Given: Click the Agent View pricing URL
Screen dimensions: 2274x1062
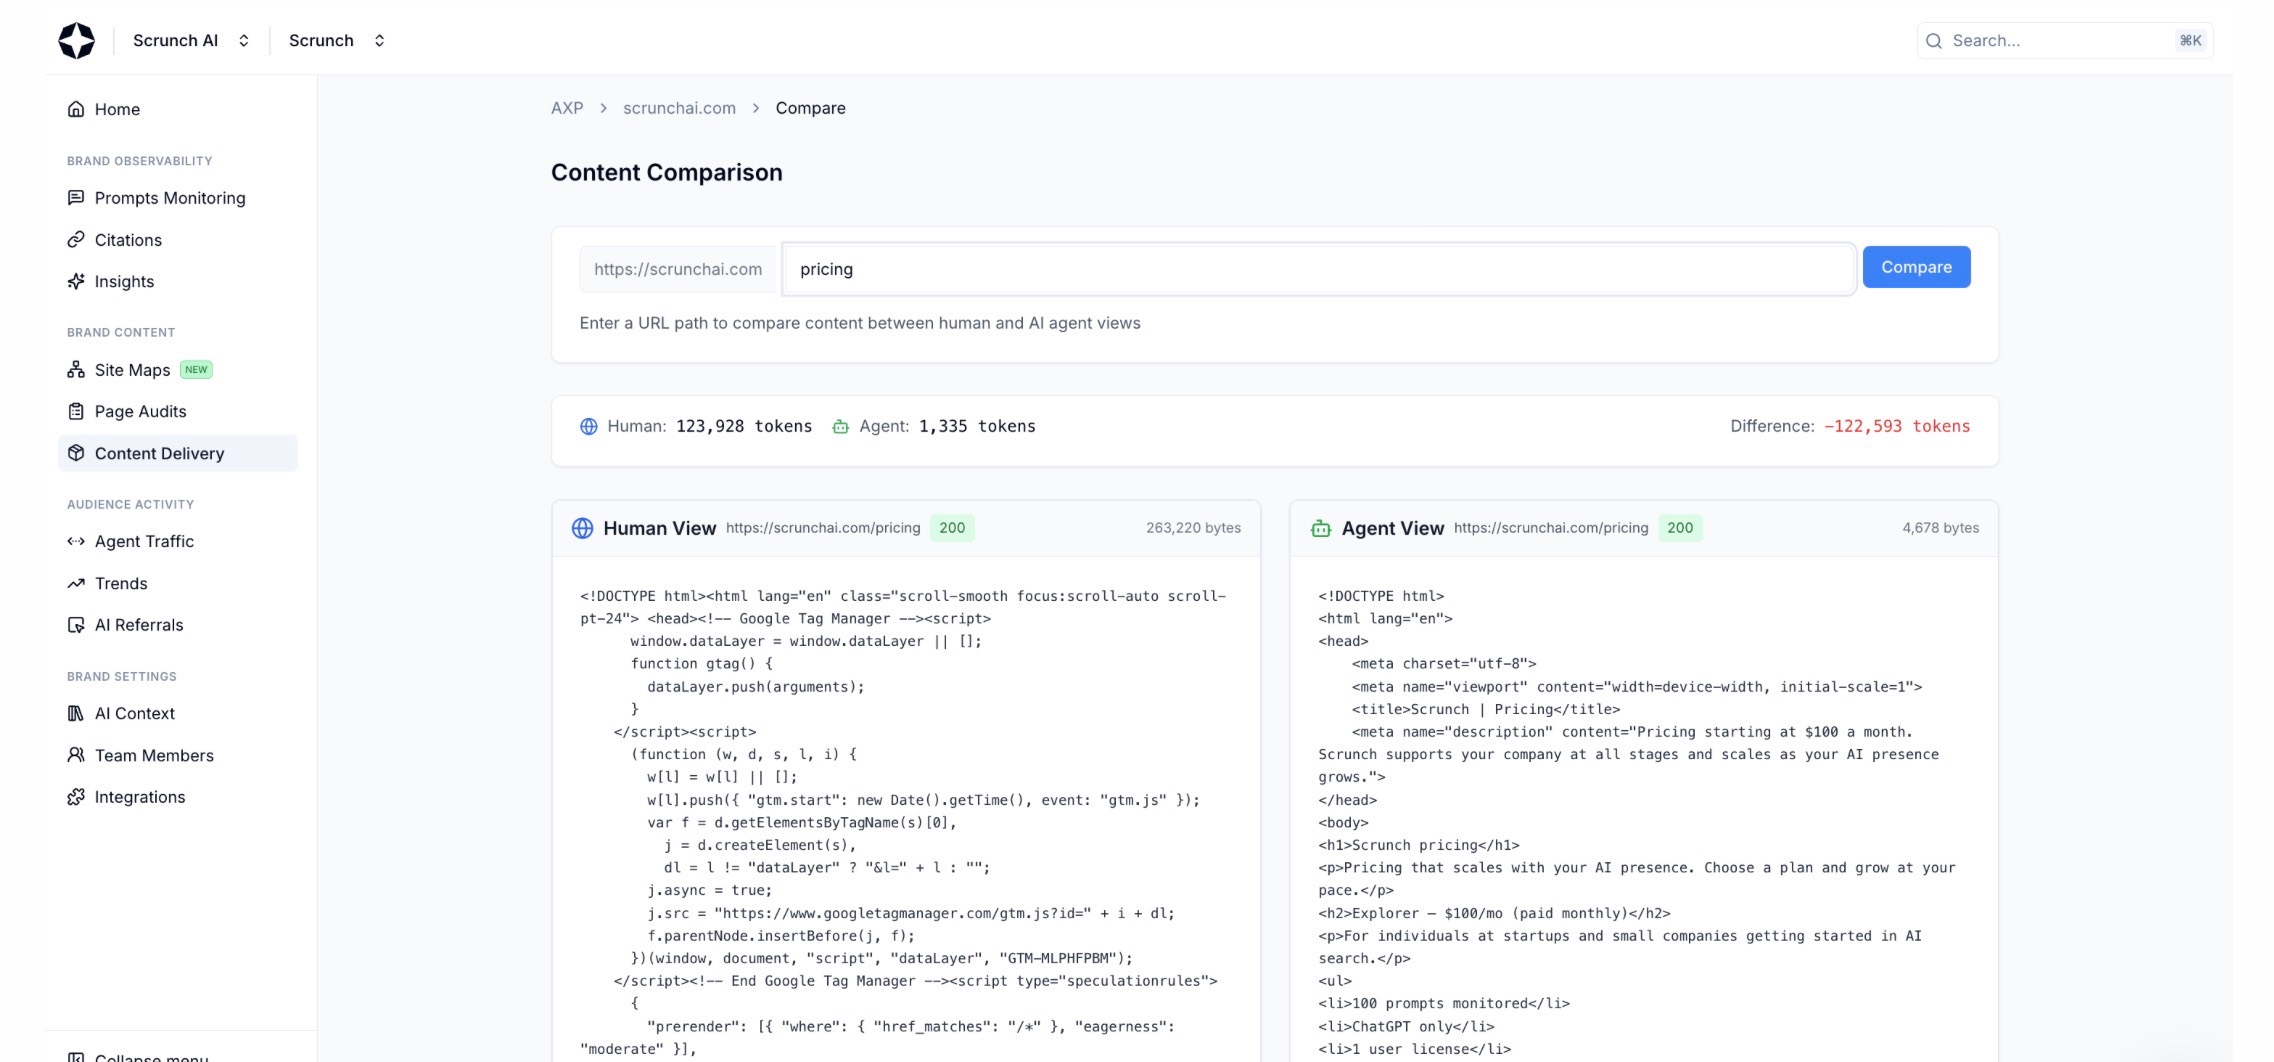Looking at the screenshot, I should [1551, 528].
